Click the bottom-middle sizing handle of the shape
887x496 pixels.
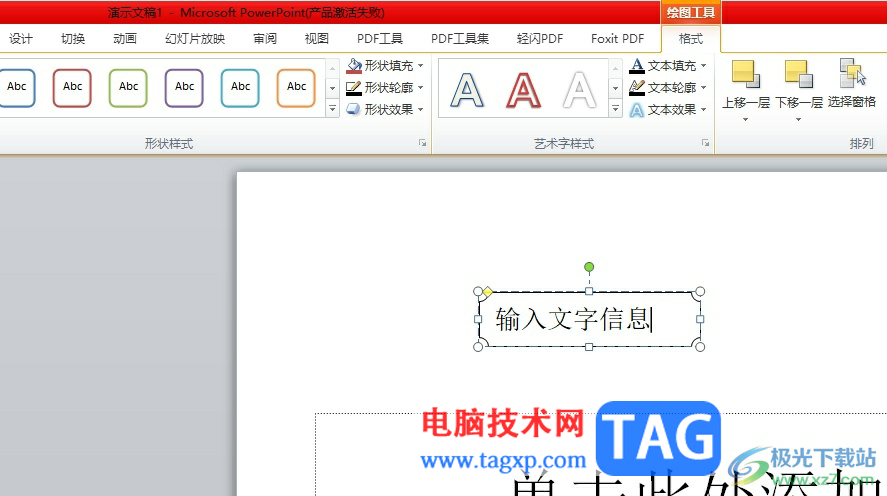point(589,347)
